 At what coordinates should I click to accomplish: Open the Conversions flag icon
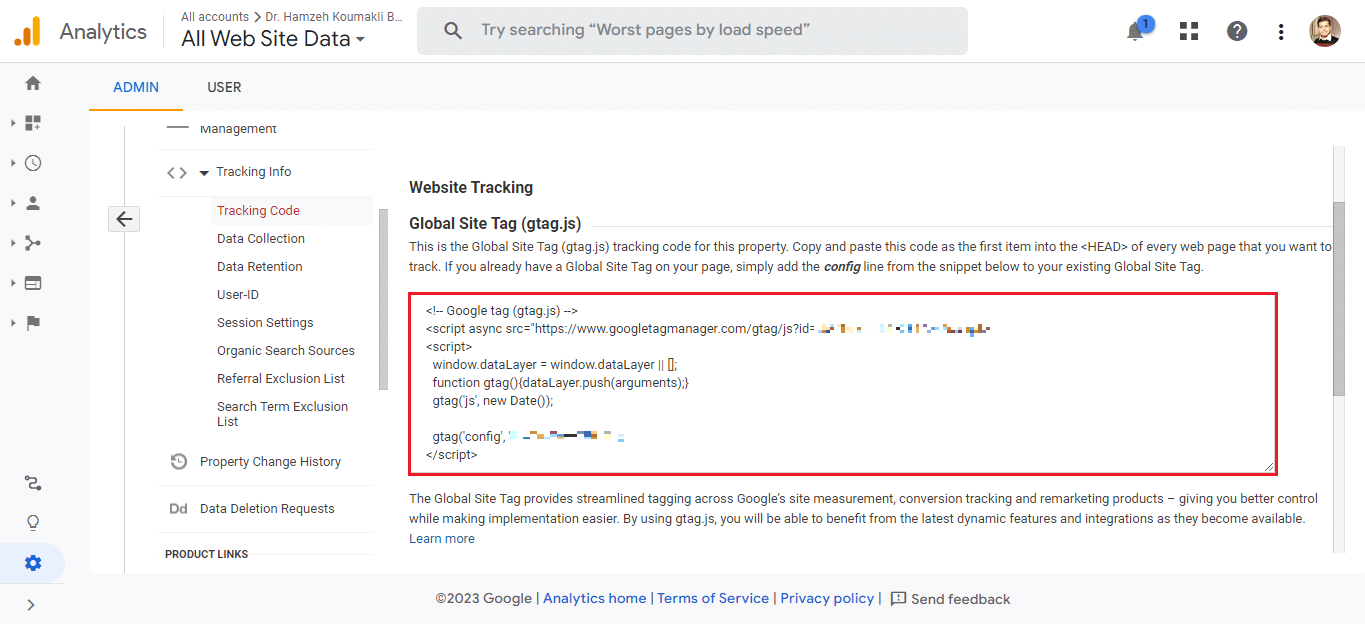(33, 323)
